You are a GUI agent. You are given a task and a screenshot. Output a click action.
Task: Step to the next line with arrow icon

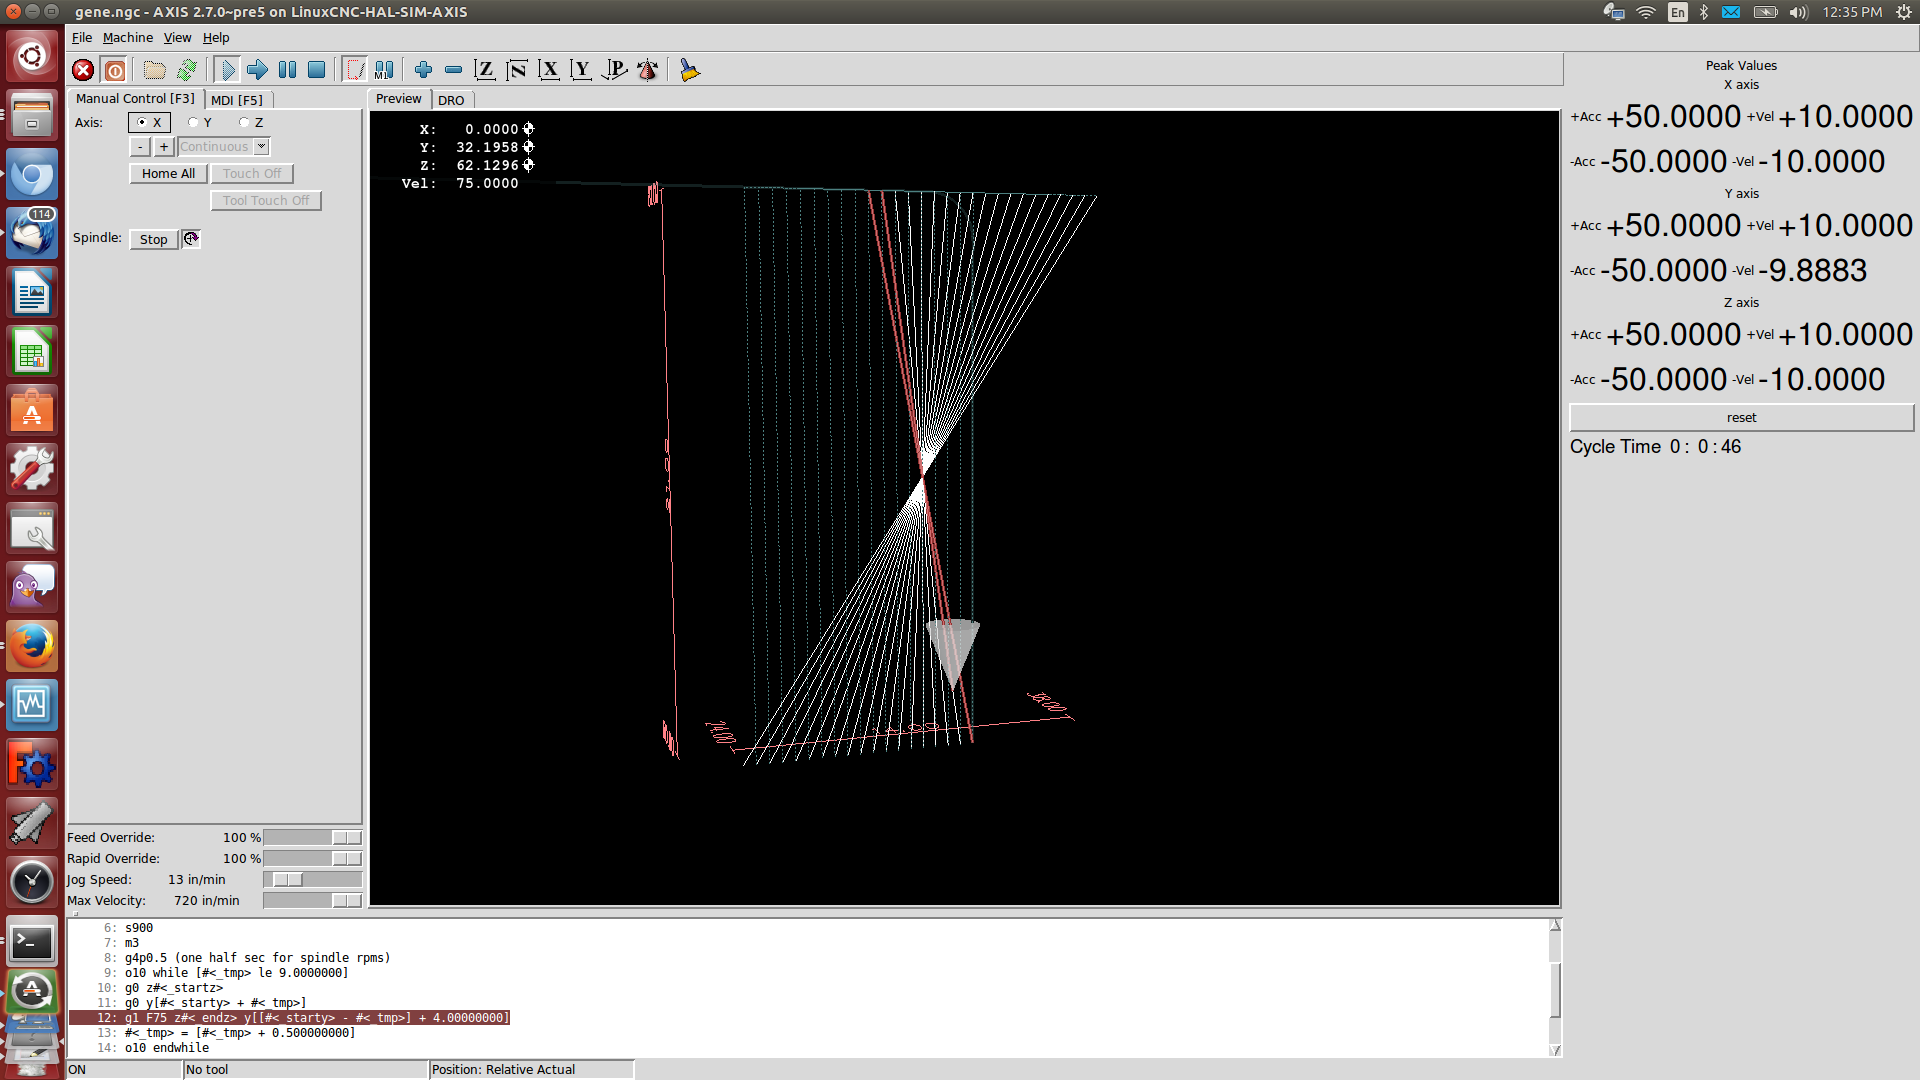click(x=257, y=70)
